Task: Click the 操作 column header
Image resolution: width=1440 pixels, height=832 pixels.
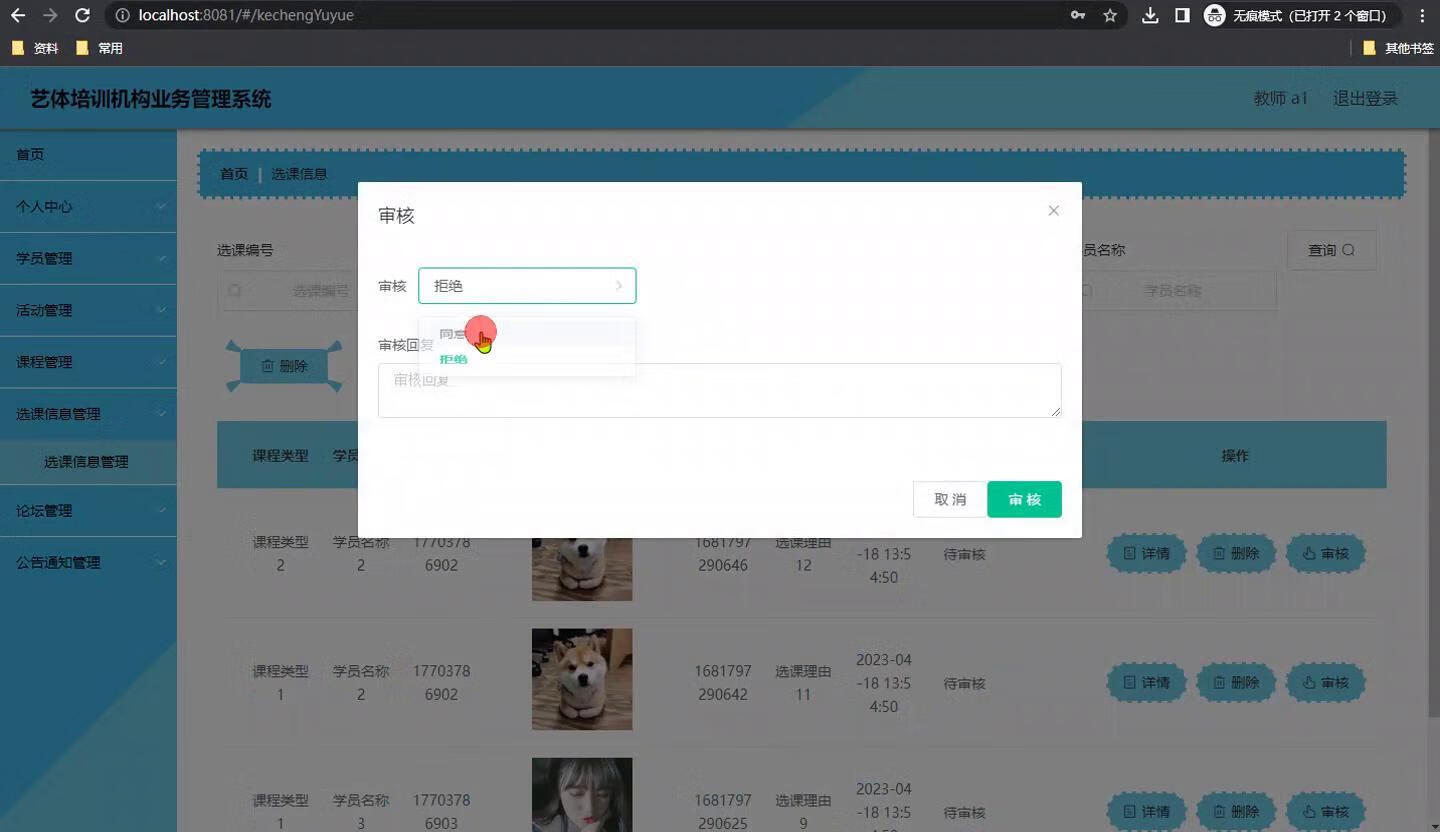Action: (x=1235, y=456)
